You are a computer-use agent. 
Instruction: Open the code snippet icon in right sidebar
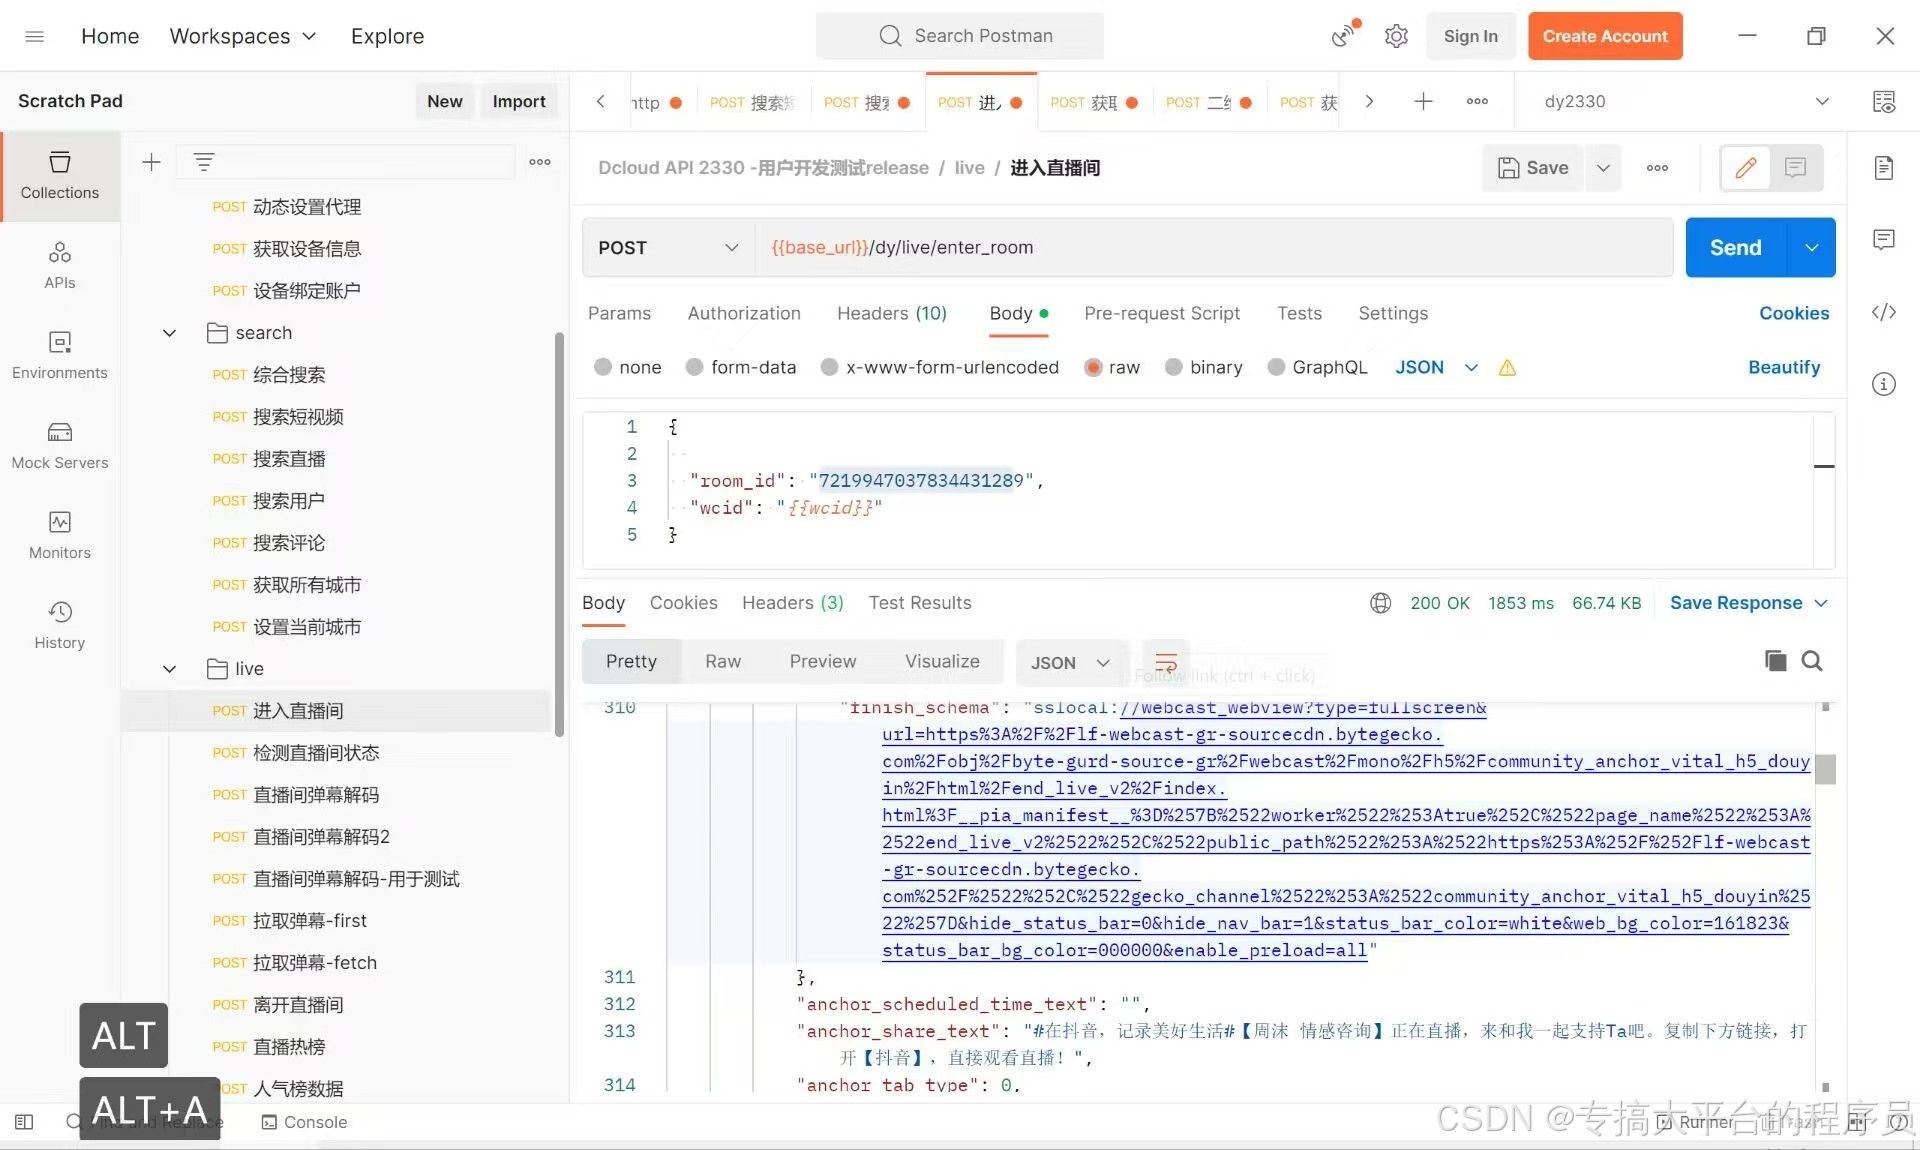click(1884, 312)
